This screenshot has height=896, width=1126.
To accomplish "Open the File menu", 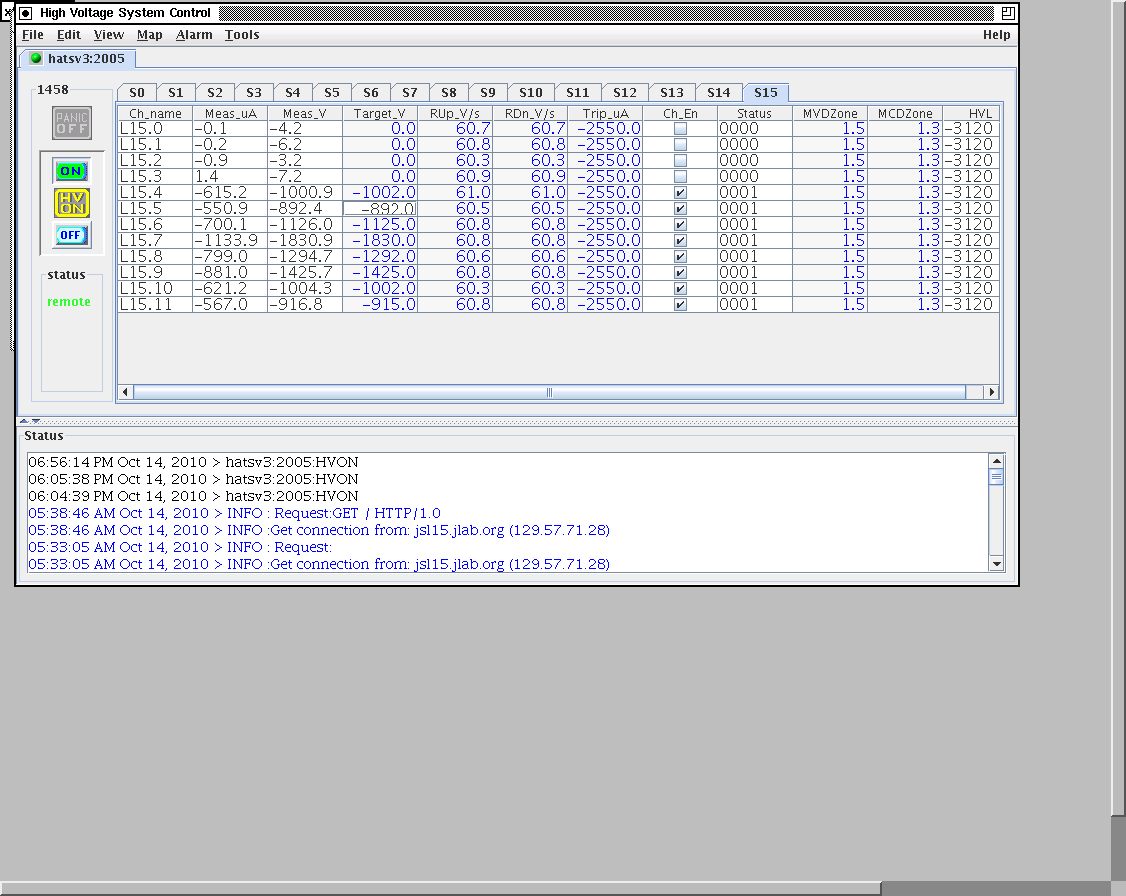I will click(x=32, y=34).
